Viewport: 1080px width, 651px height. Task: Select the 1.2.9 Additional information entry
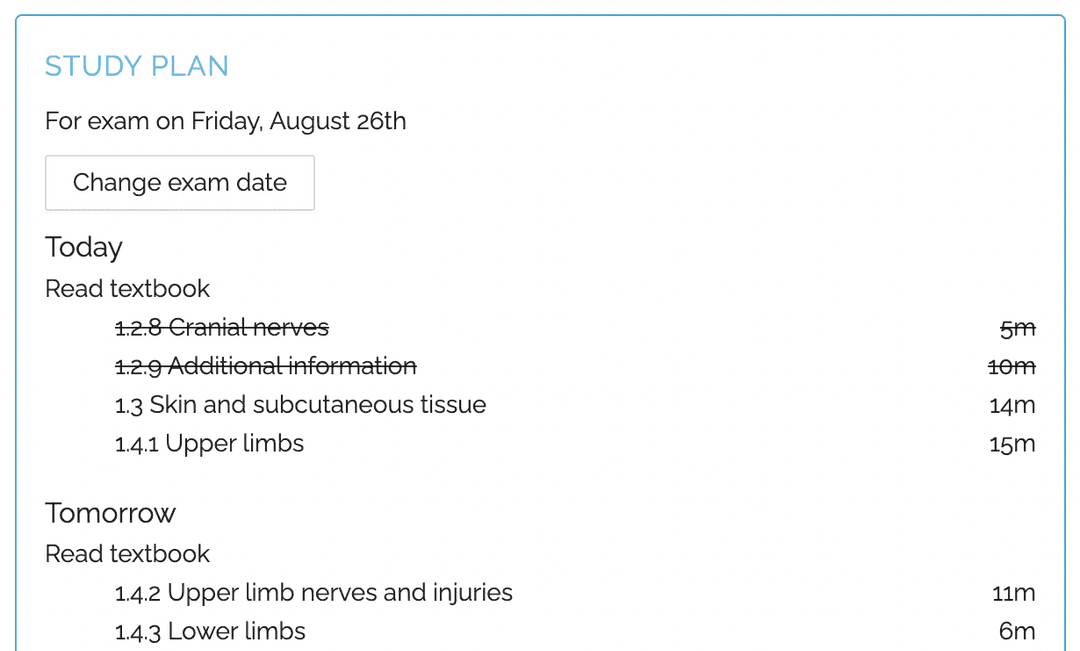coord(265,366)
